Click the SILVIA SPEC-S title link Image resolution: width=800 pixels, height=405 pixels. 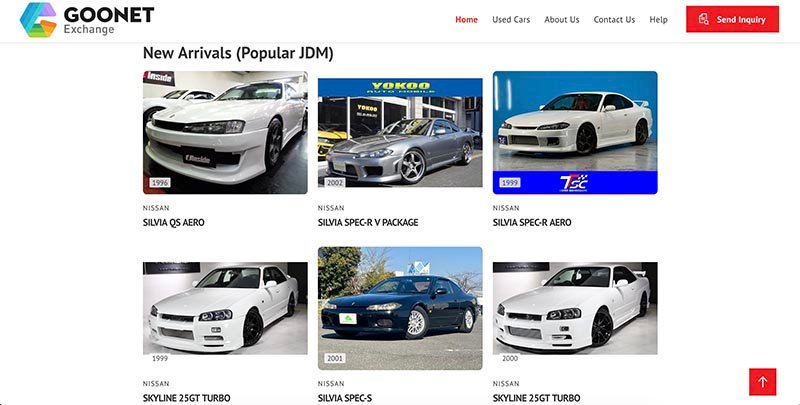coord(345,398)
